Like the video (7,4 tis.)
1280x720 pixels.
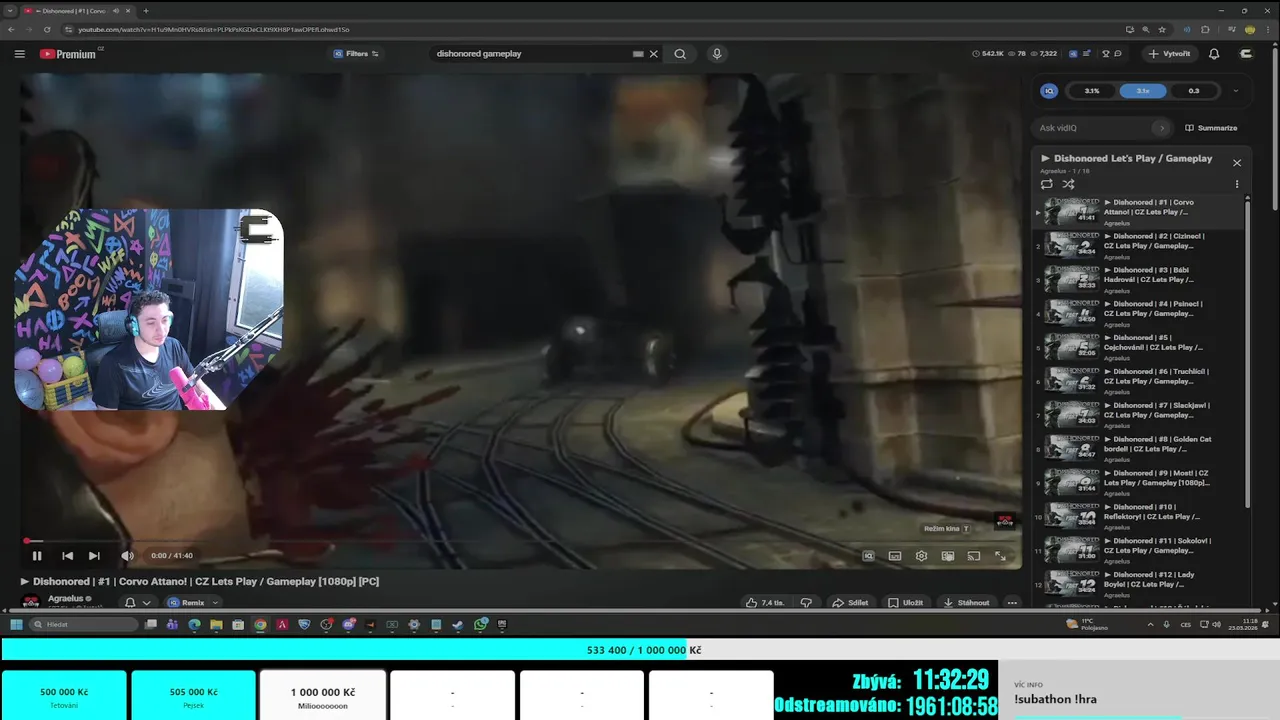point(765,603)
